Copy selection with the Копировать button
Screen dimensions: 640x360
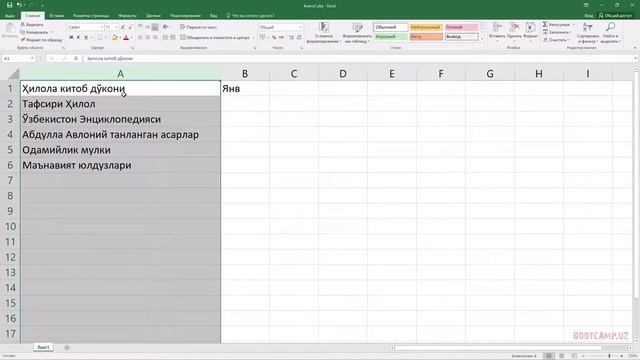(36, 32)
